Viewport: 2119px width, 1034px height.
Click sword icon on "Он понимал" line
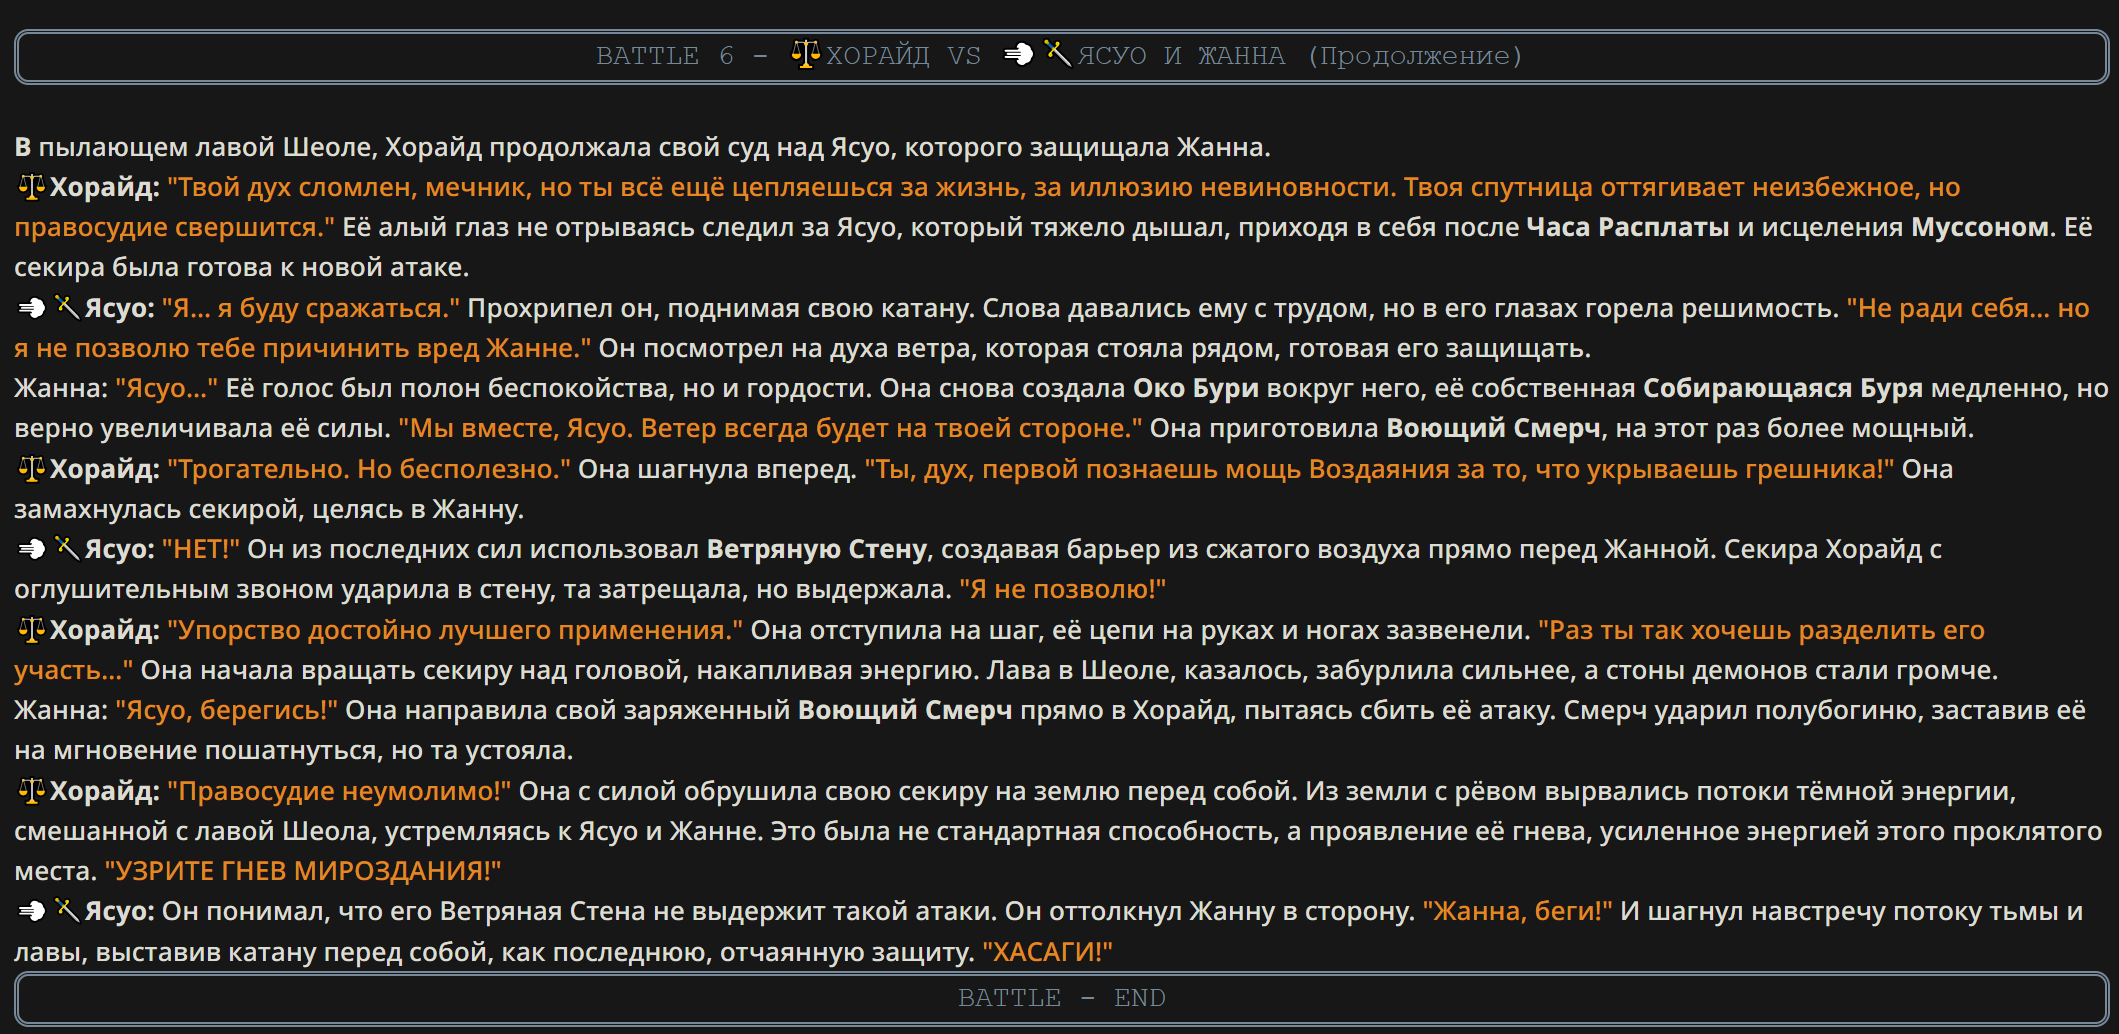(66, 910)
